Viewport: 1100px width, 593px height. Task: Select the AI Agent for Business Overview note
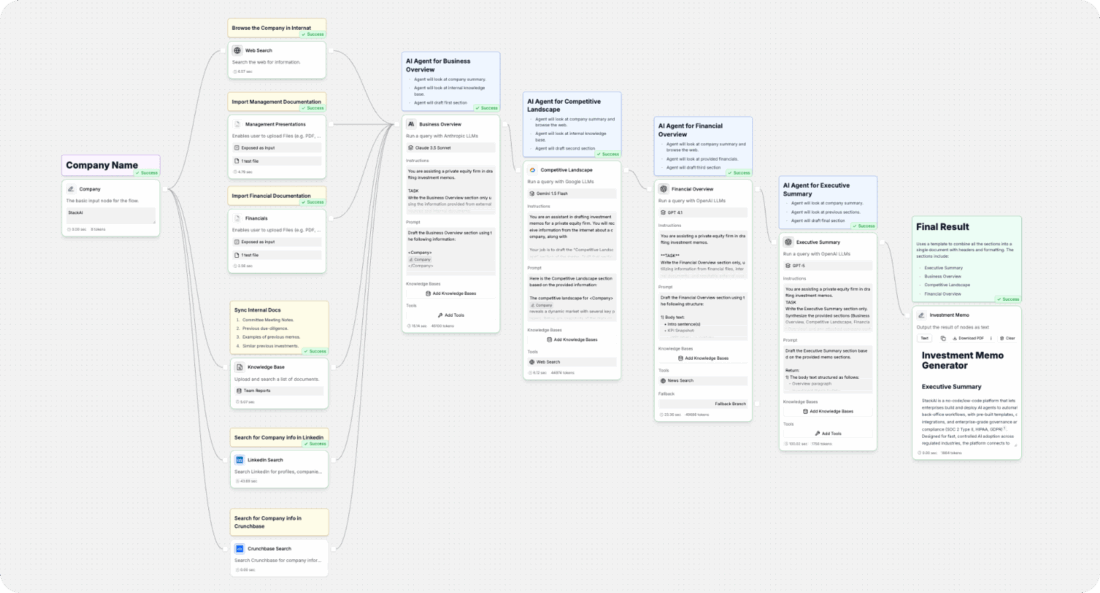tap(450, 81)
